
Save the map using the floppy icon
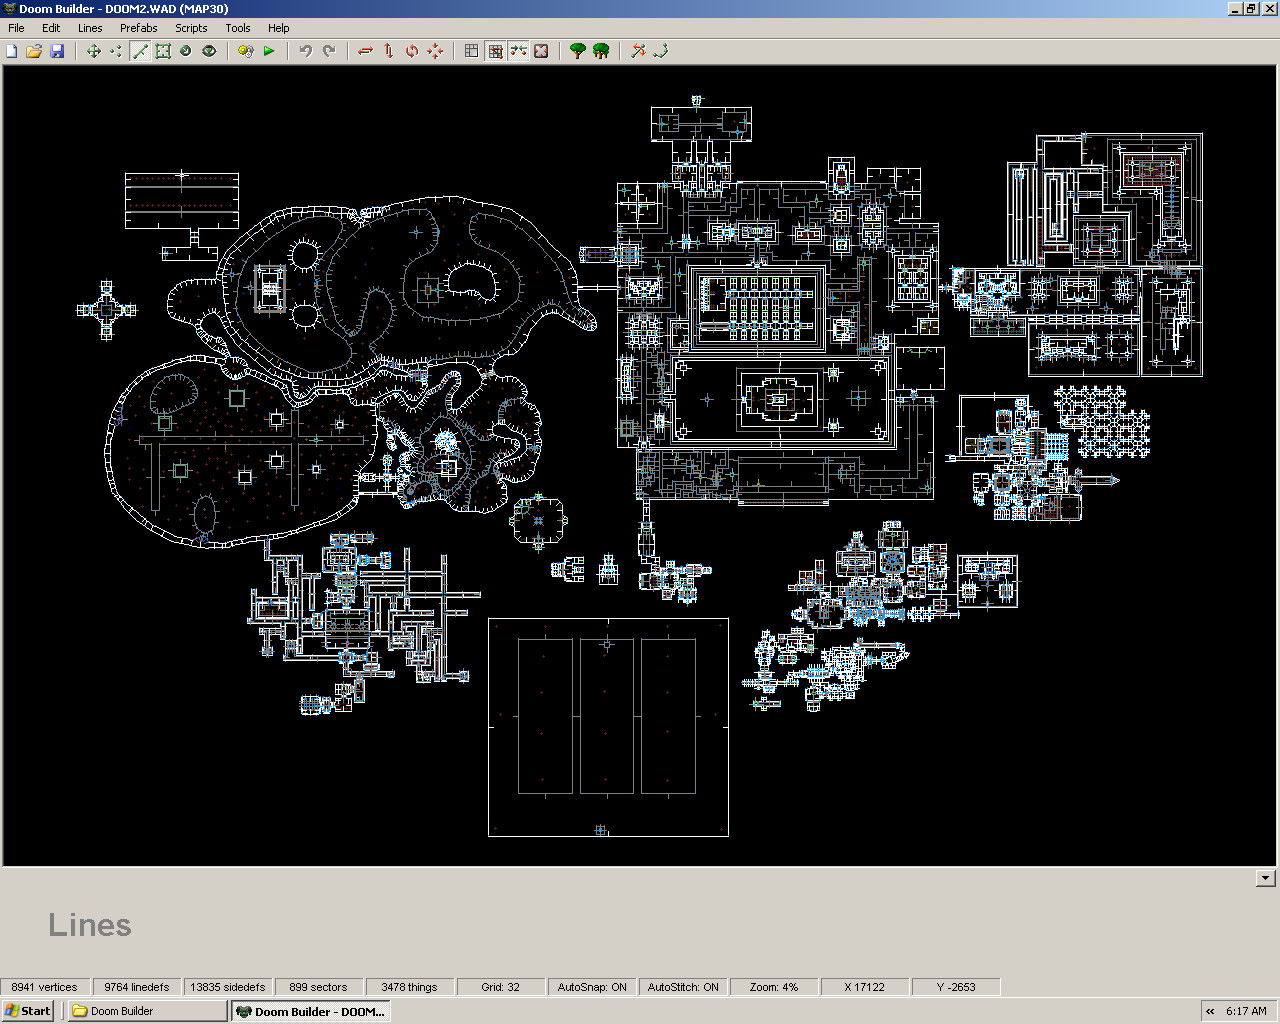coord(57,51)
